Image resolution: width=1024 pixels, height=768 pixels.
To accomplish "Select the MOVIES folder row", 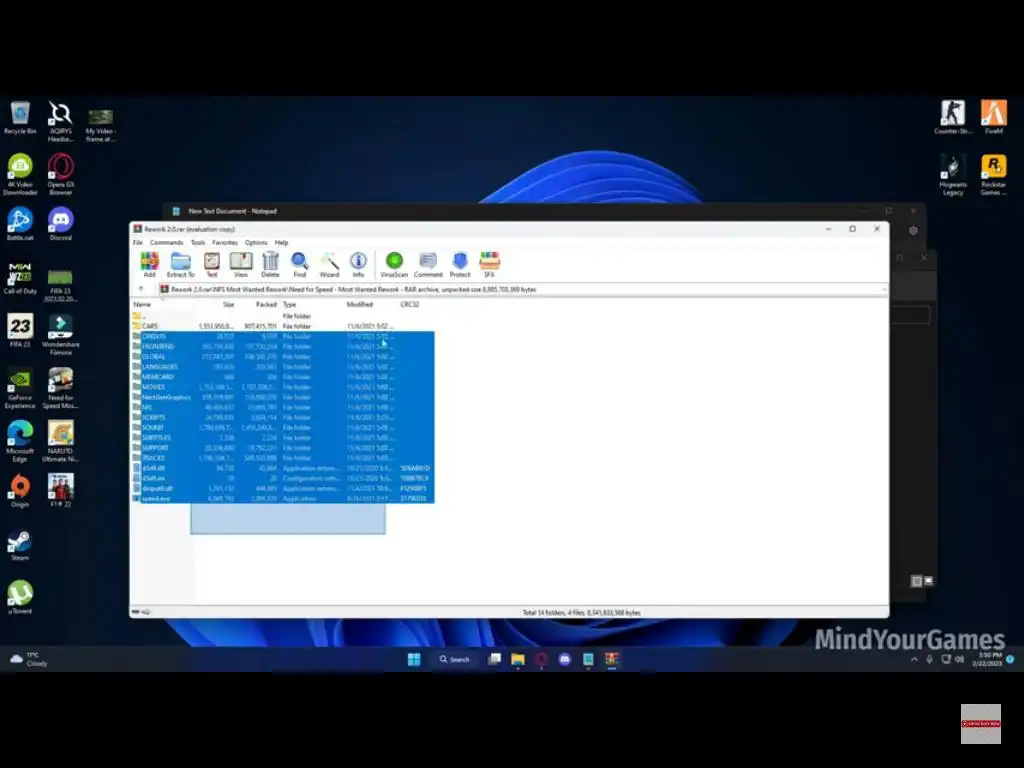I will tap(283, 387).
